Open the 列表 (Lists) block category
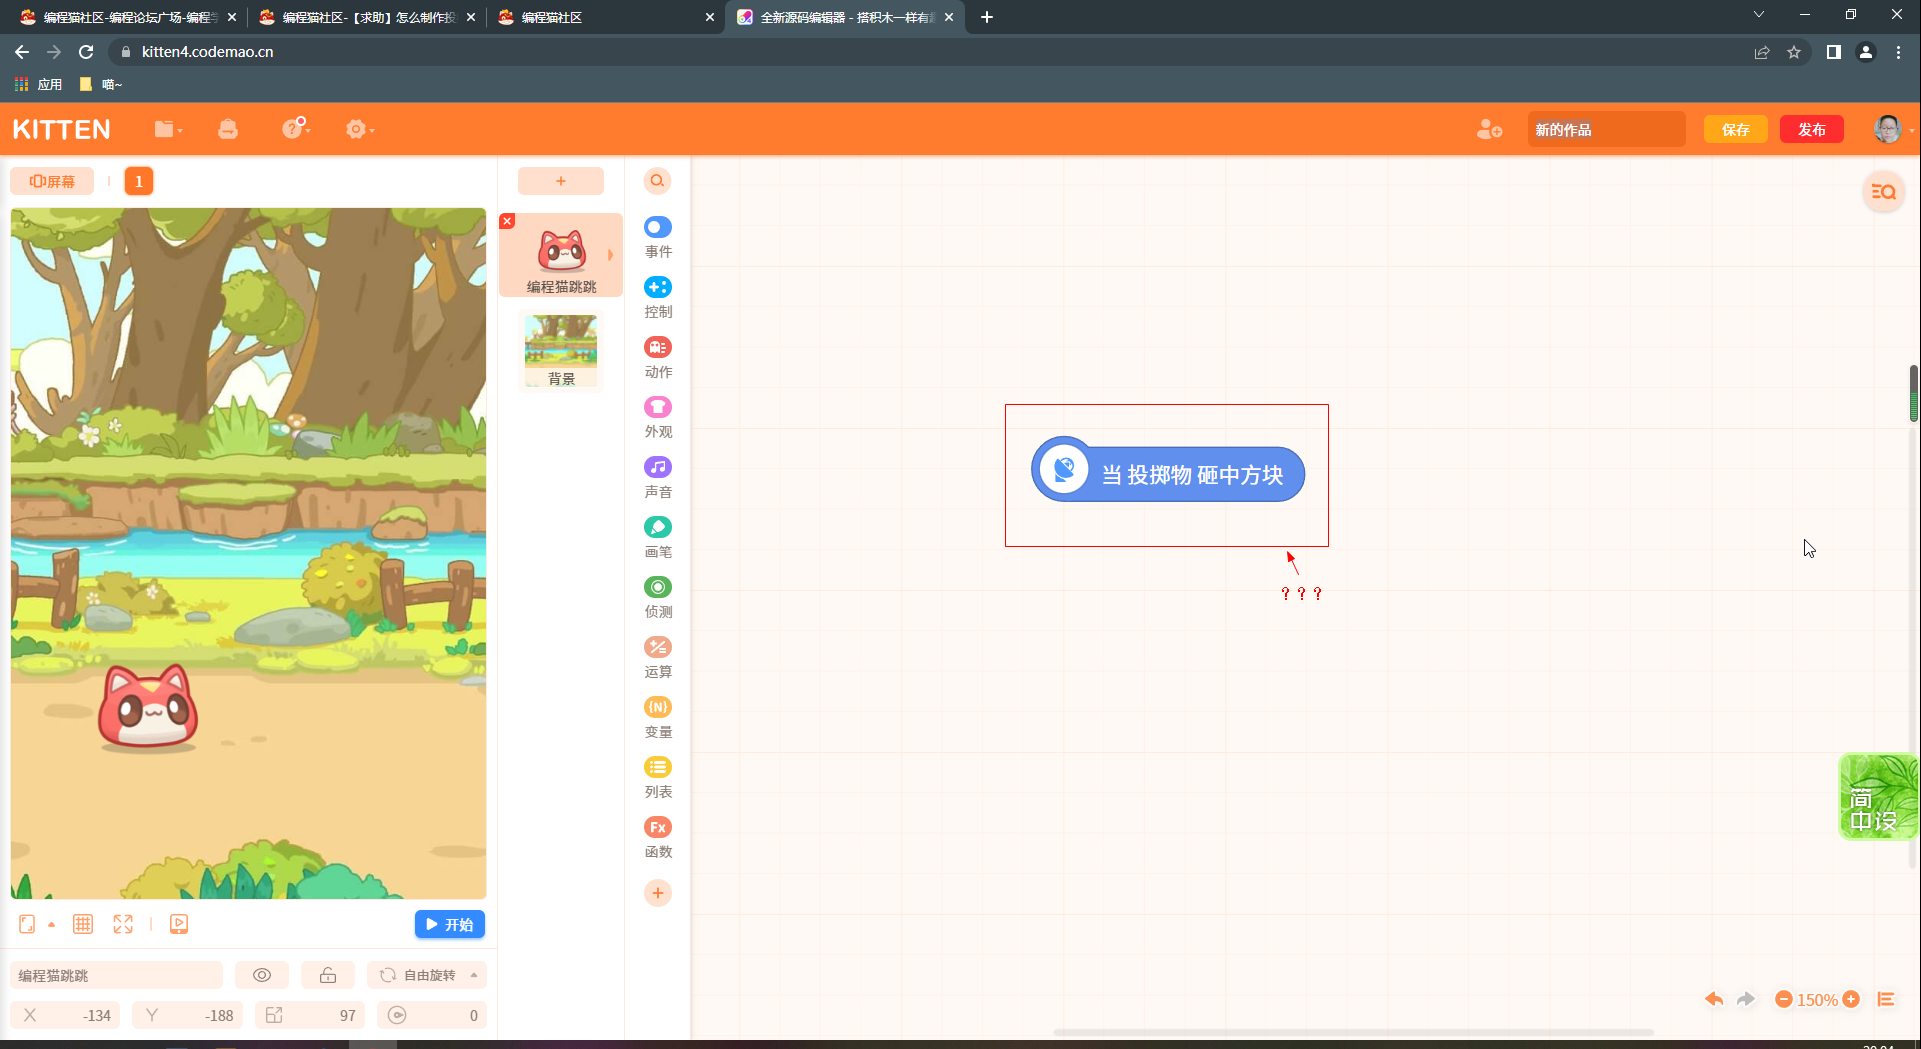Image resolution: width=1921 pixels, height=1049 pixels. tap(658, 778)
